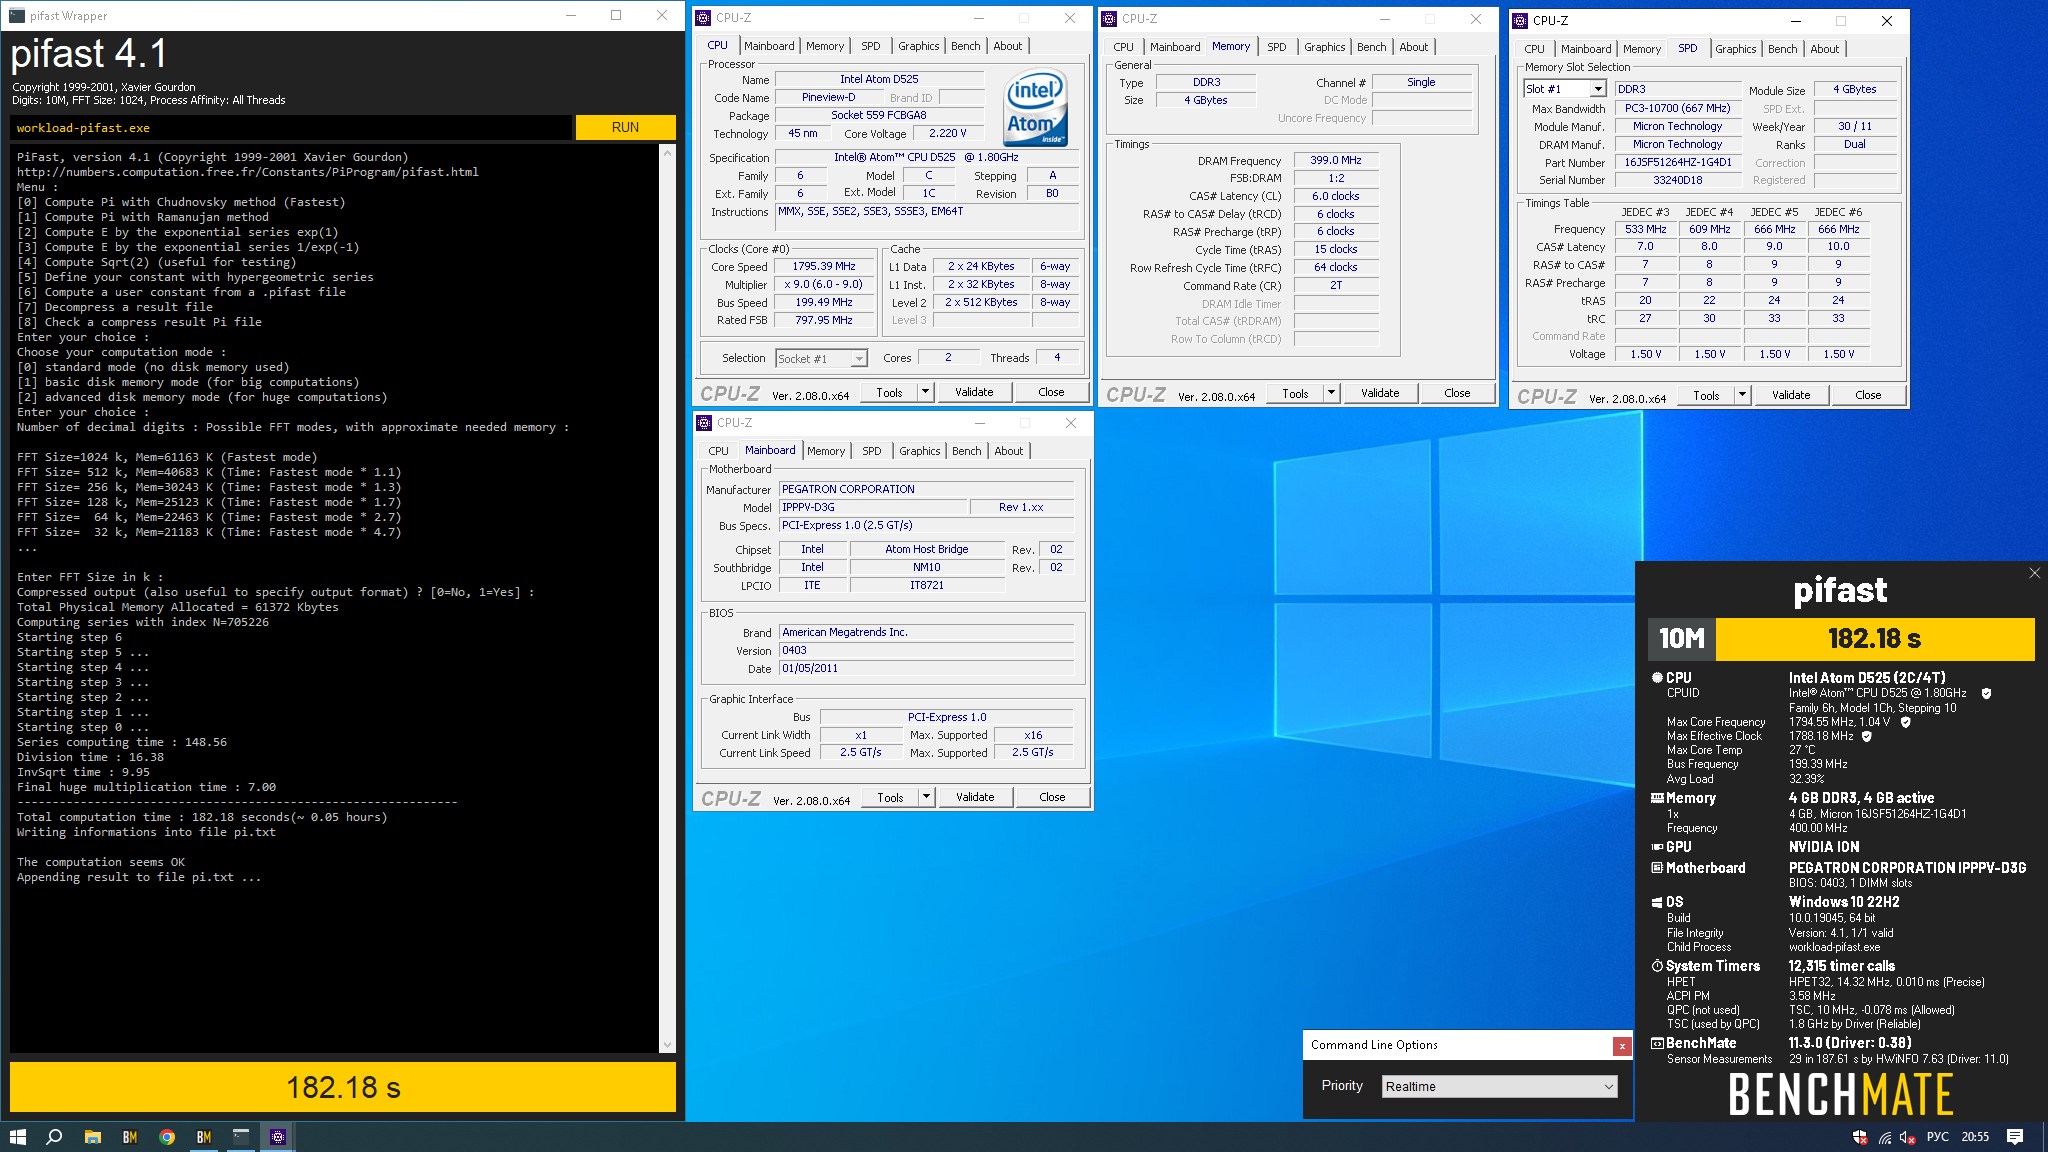The height and width of the screenshot is (1152, 2048).
Task: Click the GPU icon in BenchMate panel
Action: tap(1657, 847)
